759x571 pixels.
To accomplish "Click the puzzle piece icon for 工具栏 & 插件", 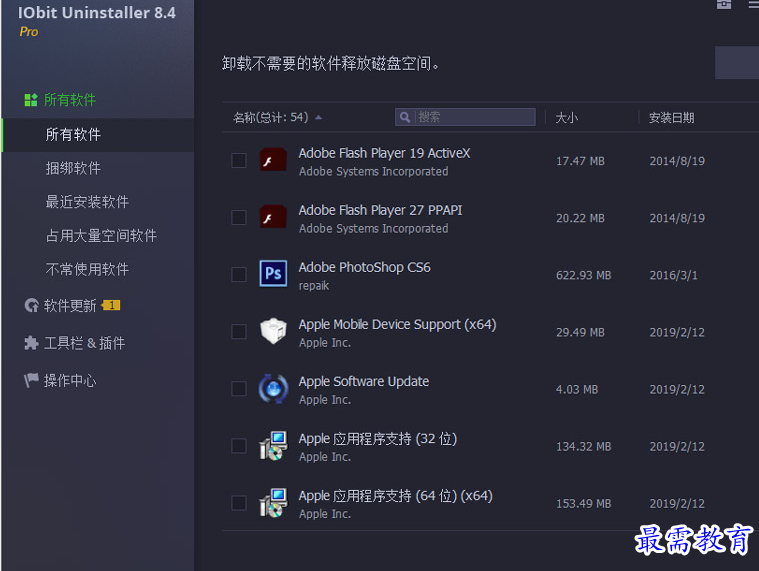I will pyautogui.click(x=31, y=343).
